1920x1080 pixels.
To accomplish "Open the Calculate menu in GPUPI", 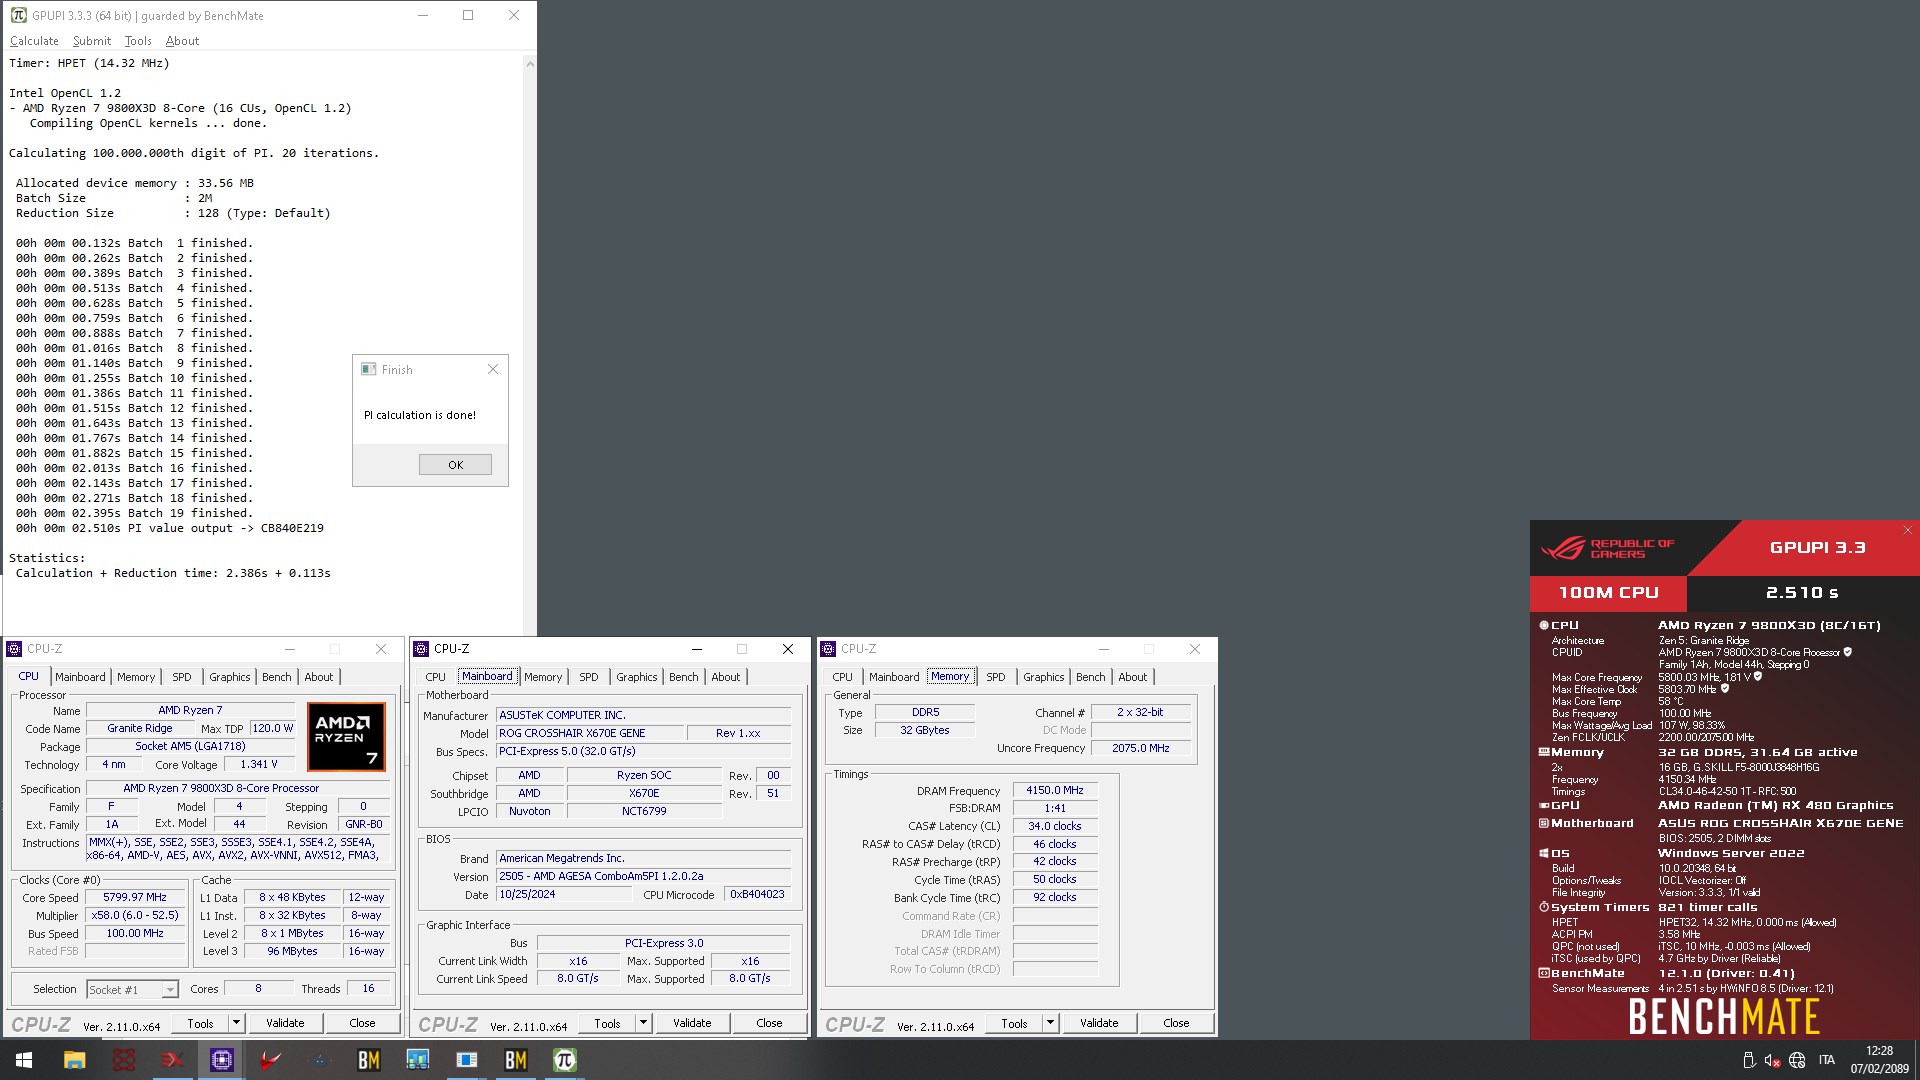I will tap(34, 41).
